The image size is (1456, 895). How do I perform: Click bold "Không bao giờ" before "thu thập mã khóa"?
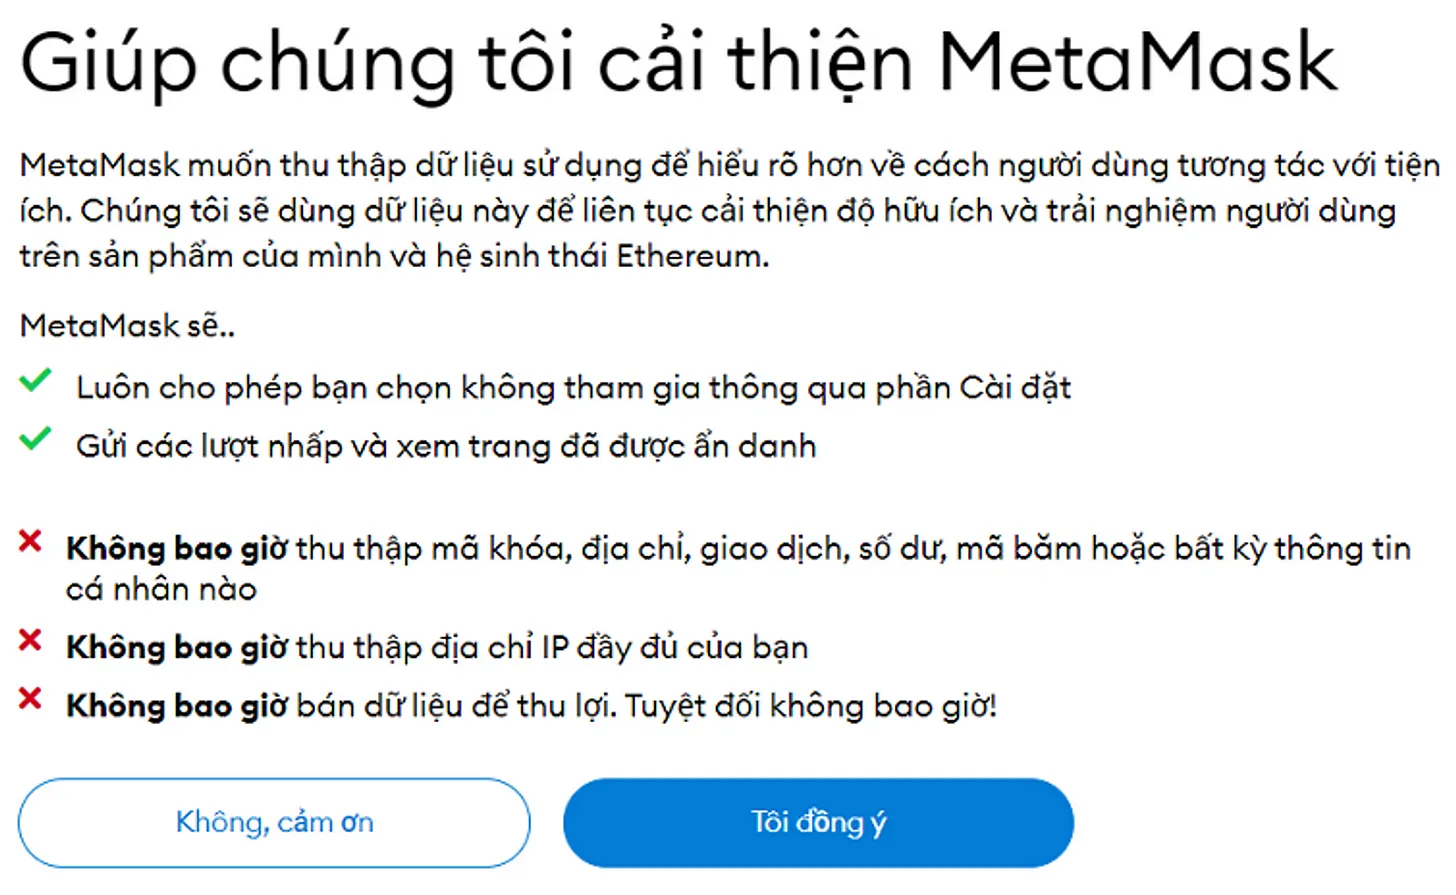pyautogui.click(x=176, y=549)
